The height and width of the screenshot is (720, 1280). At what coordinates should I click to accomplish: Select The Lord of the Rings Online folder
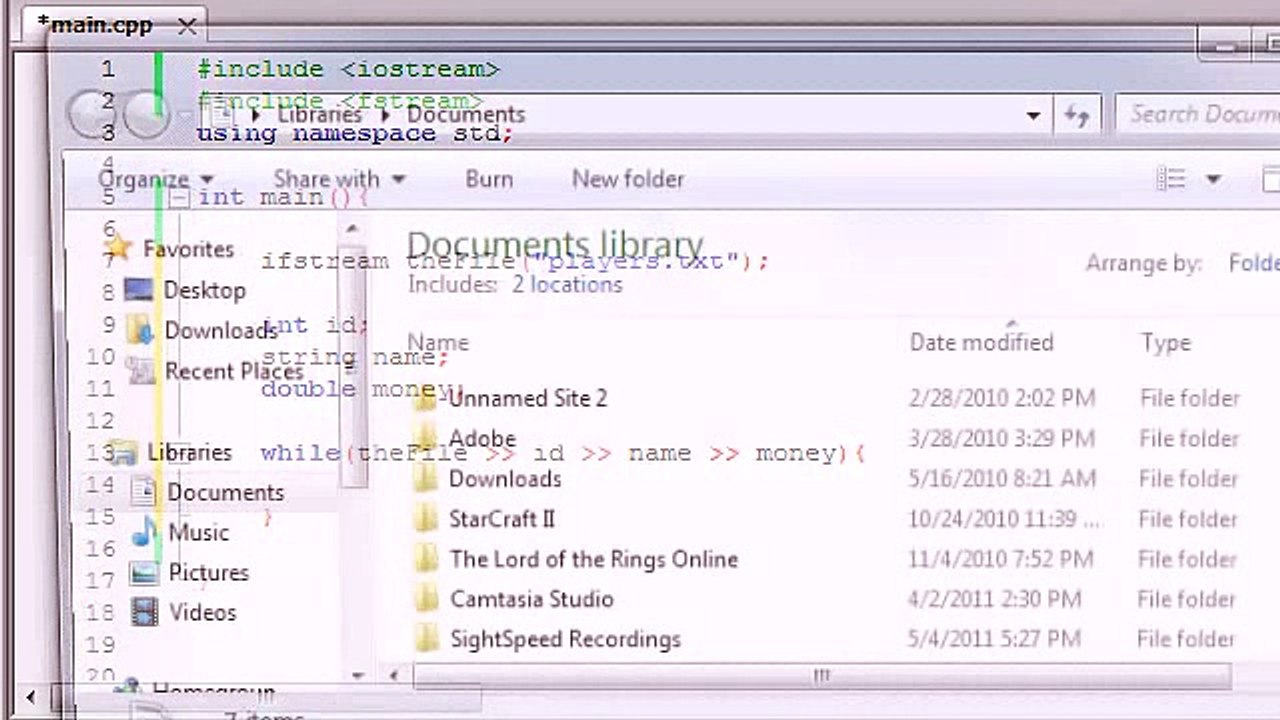click(x=593, y=559)
